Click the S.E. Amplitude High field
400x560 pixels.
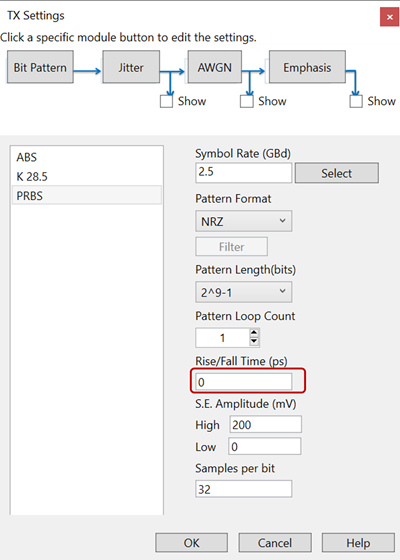(265, 424)
